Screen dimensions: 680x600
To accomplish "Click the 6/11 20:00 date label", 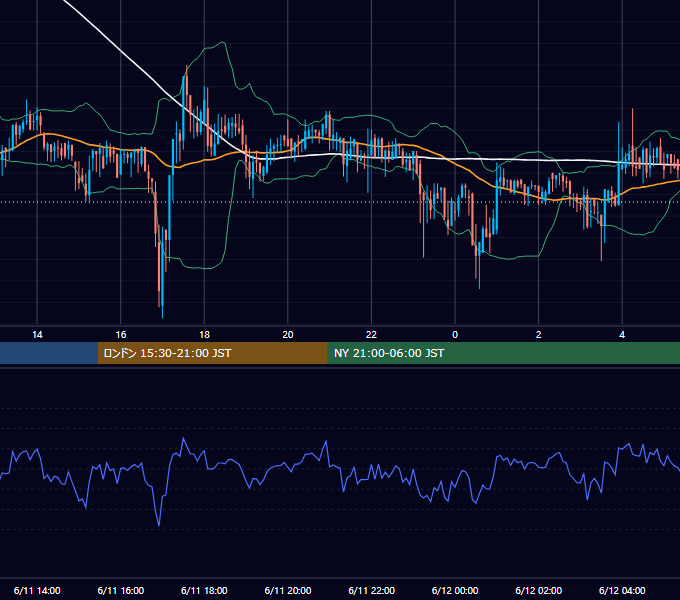I will (x=288, y=590).
